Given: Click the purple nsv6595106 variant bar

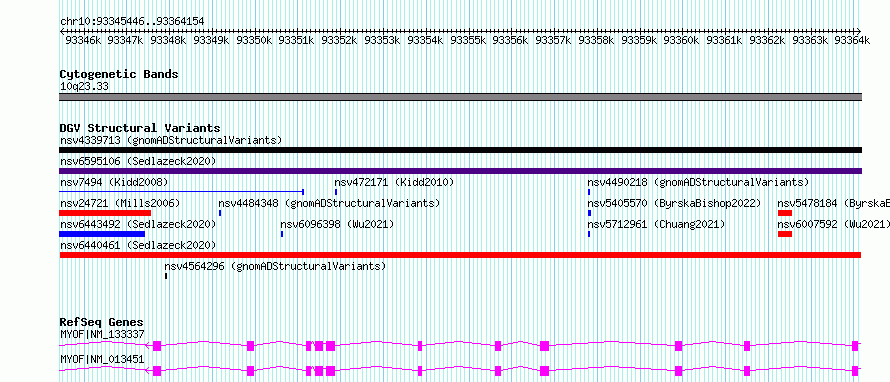Looking at the screenshot, I should coord(460,171).
